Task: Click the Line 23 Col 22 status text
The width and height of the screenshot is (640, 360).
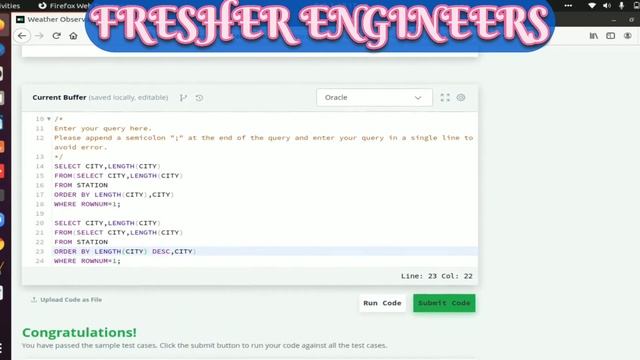Action: point(437,276)
